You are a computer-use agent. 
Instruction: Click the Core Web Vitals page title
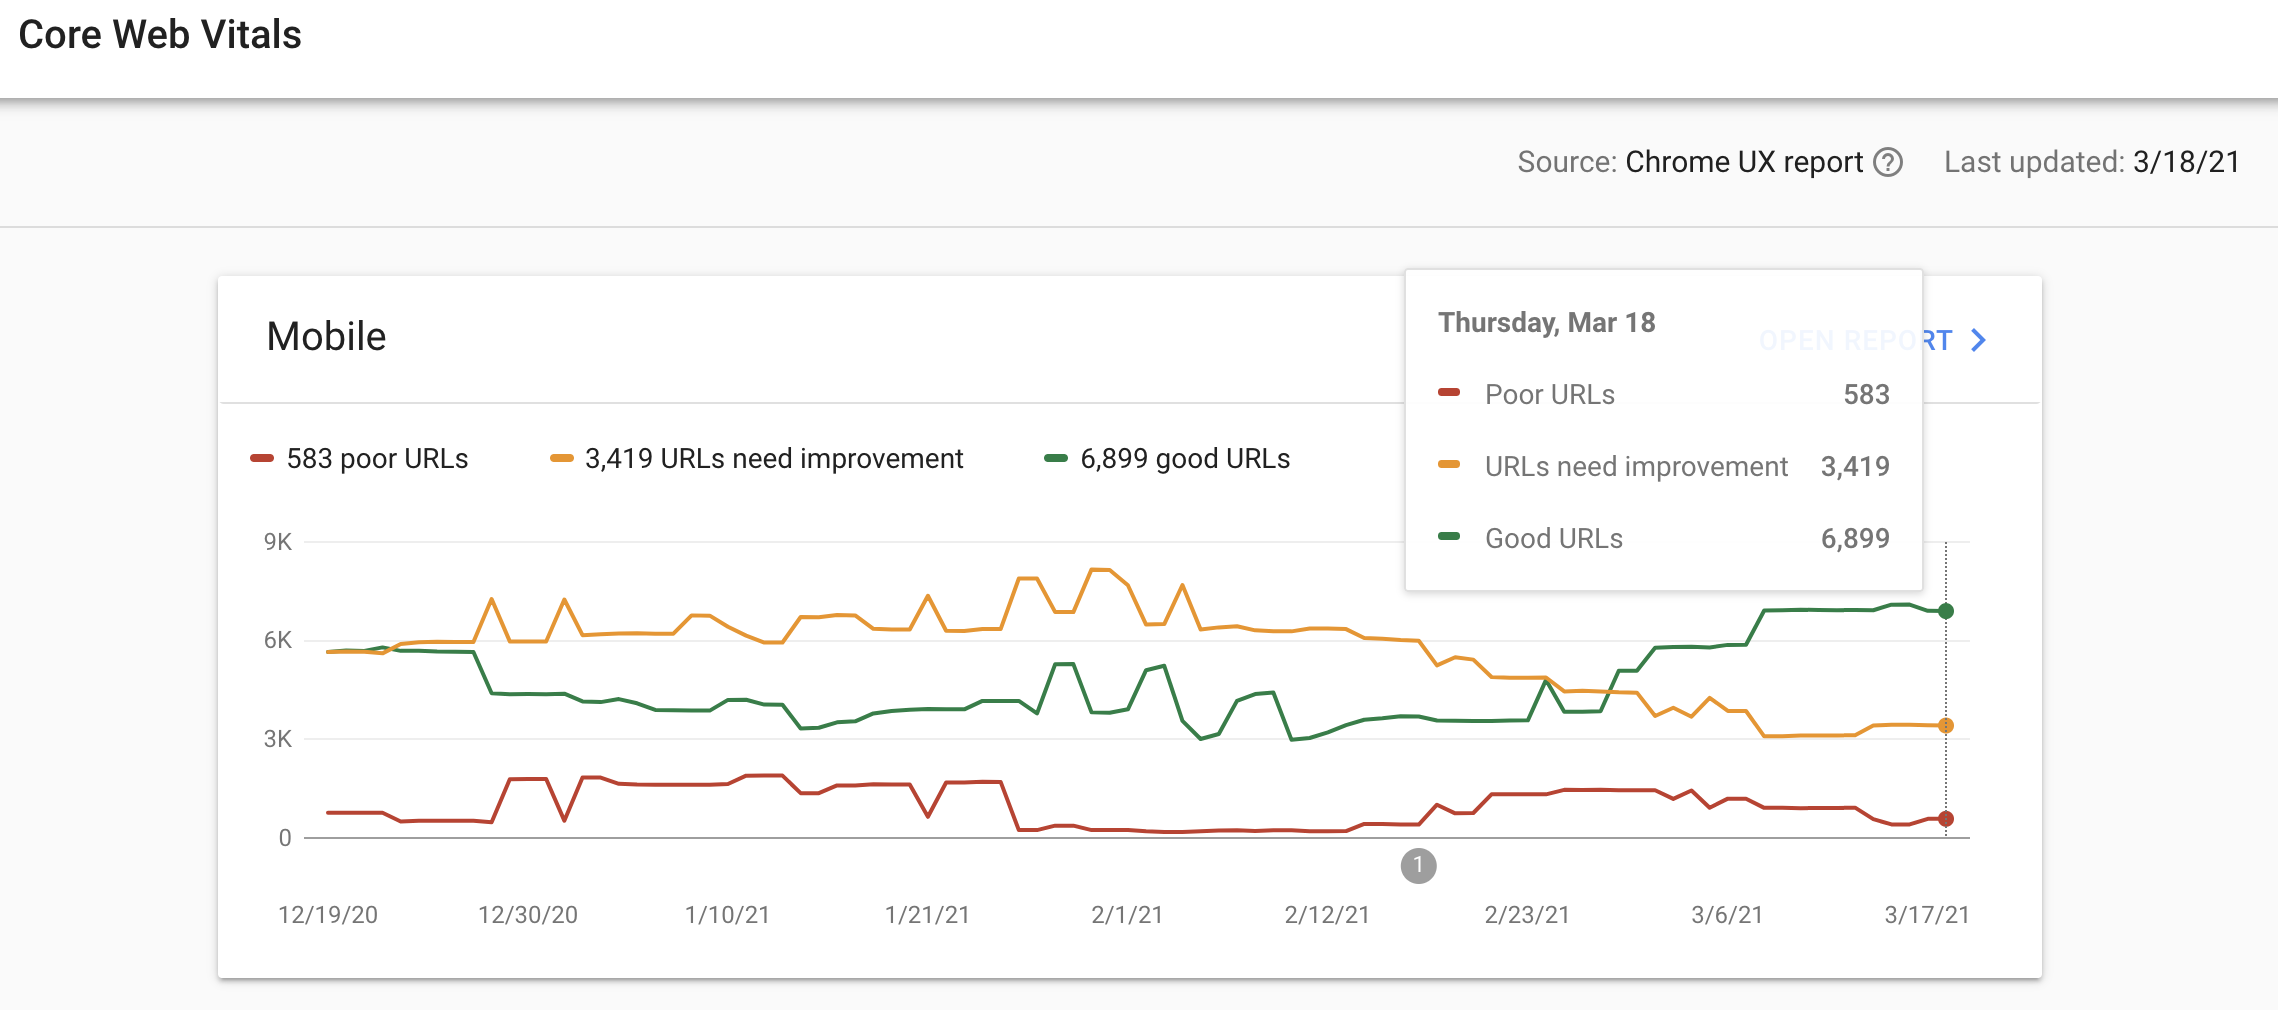(160, 35)
